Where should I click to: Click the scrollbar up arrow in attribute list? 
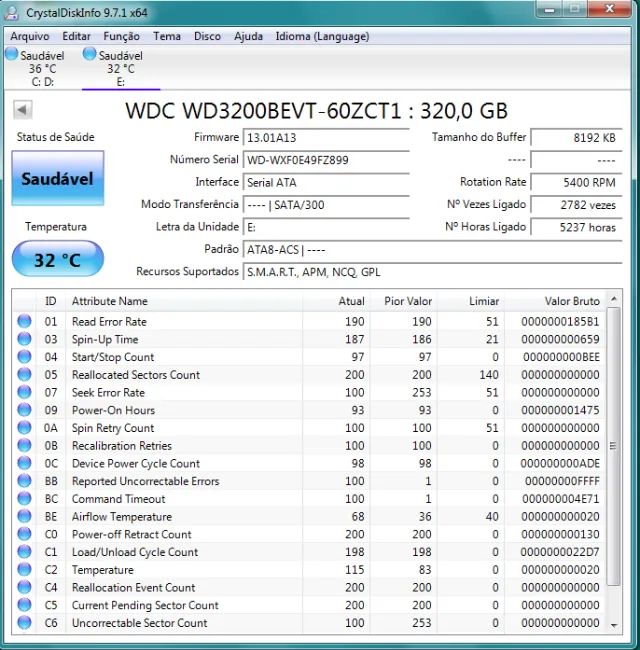(614, 299)
